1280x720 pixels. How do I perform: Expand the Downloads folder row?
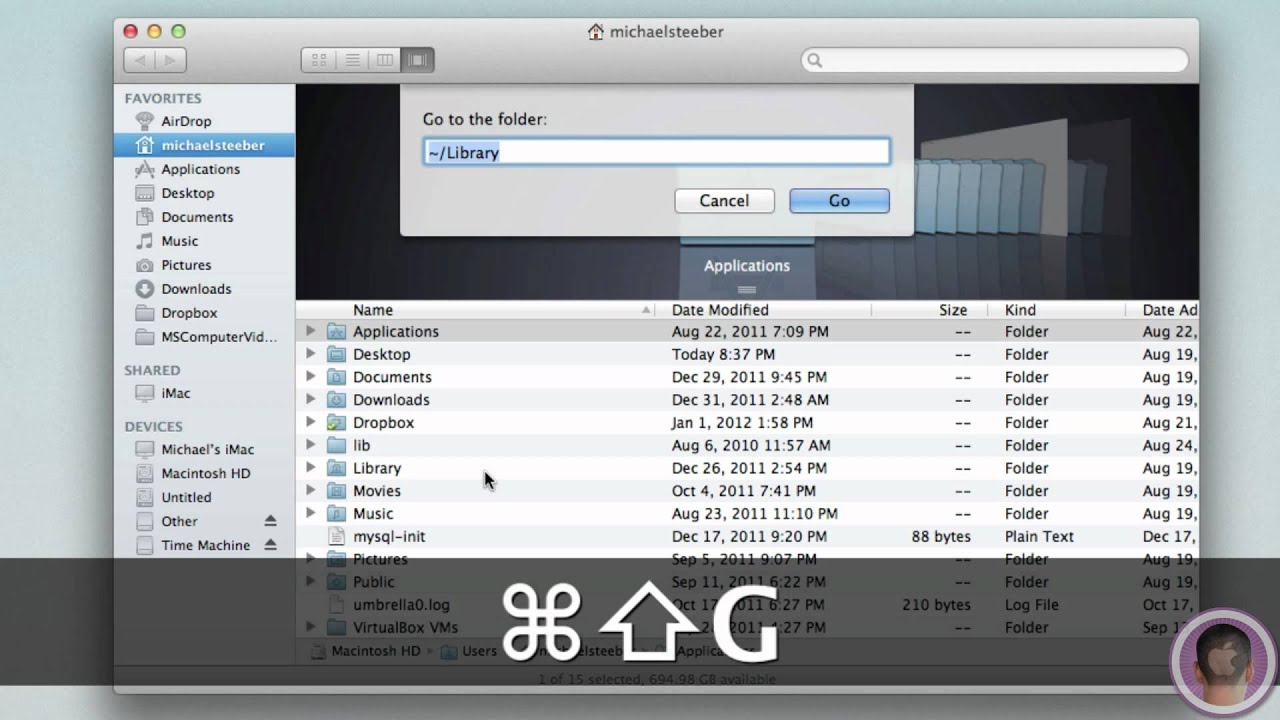coord(310,400)
